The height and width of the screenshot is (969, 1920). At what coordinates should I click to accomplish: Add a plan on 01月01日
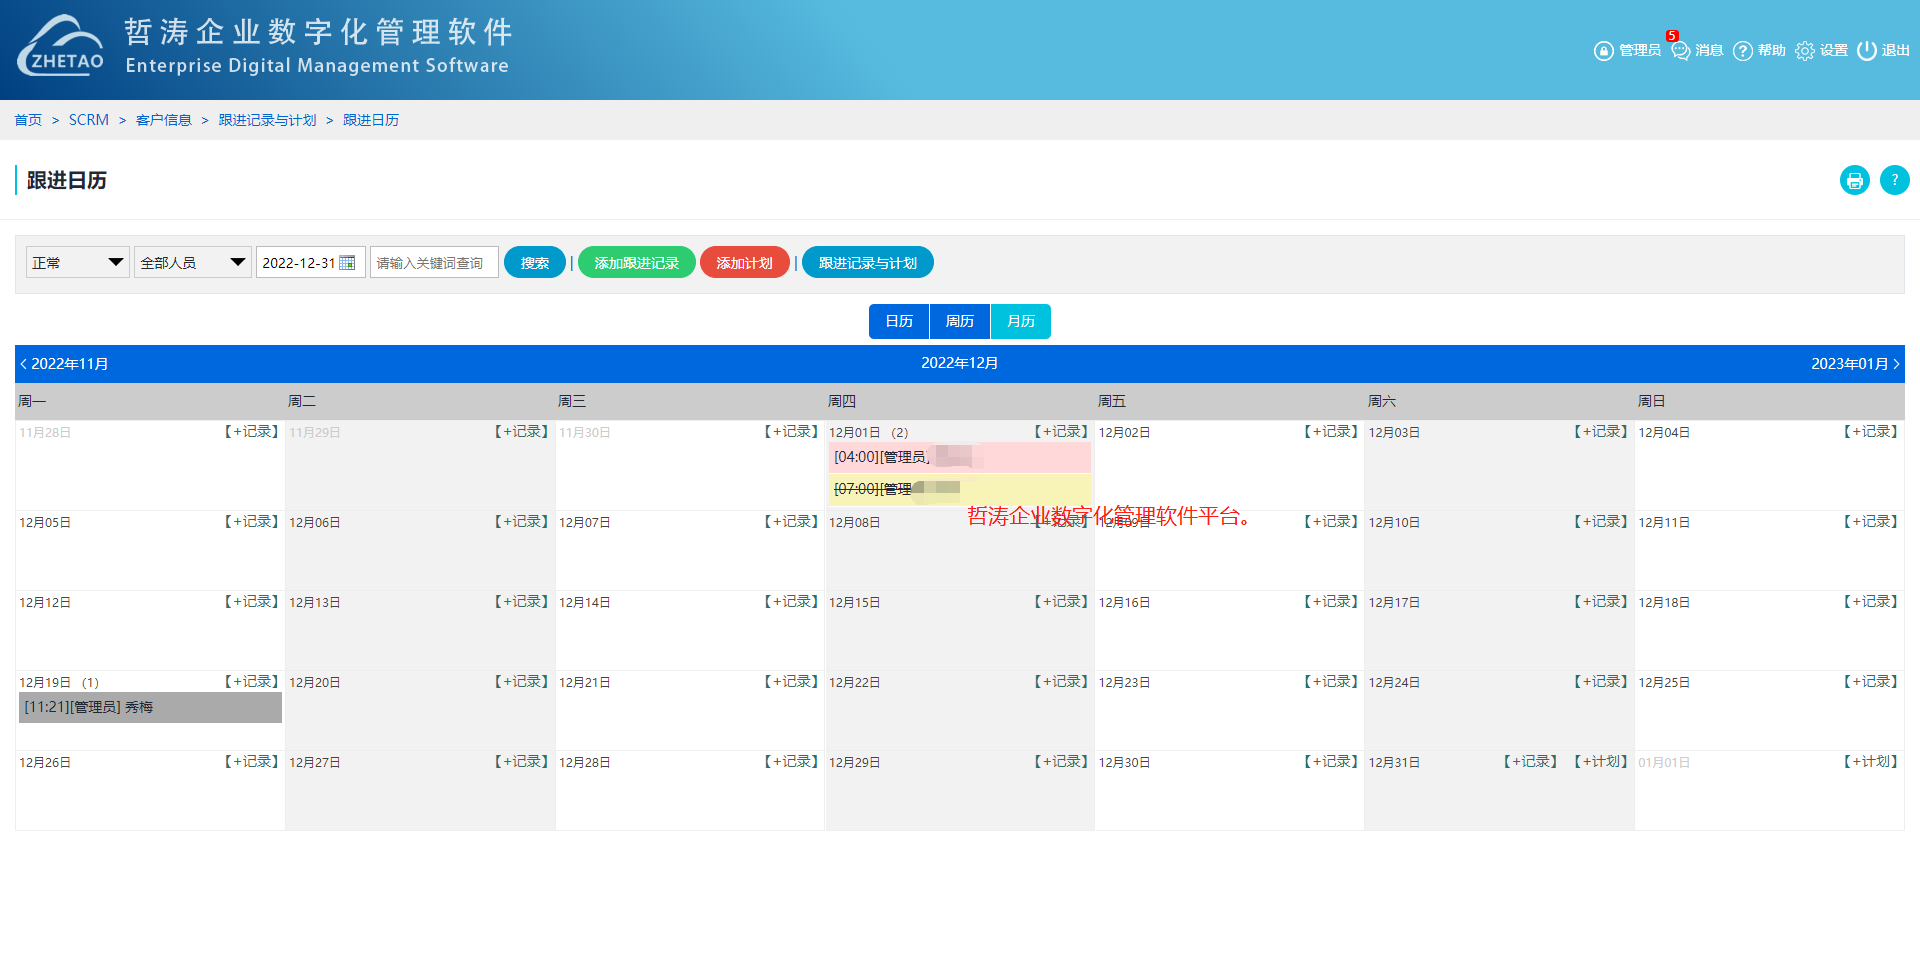tap(1870, 762)
